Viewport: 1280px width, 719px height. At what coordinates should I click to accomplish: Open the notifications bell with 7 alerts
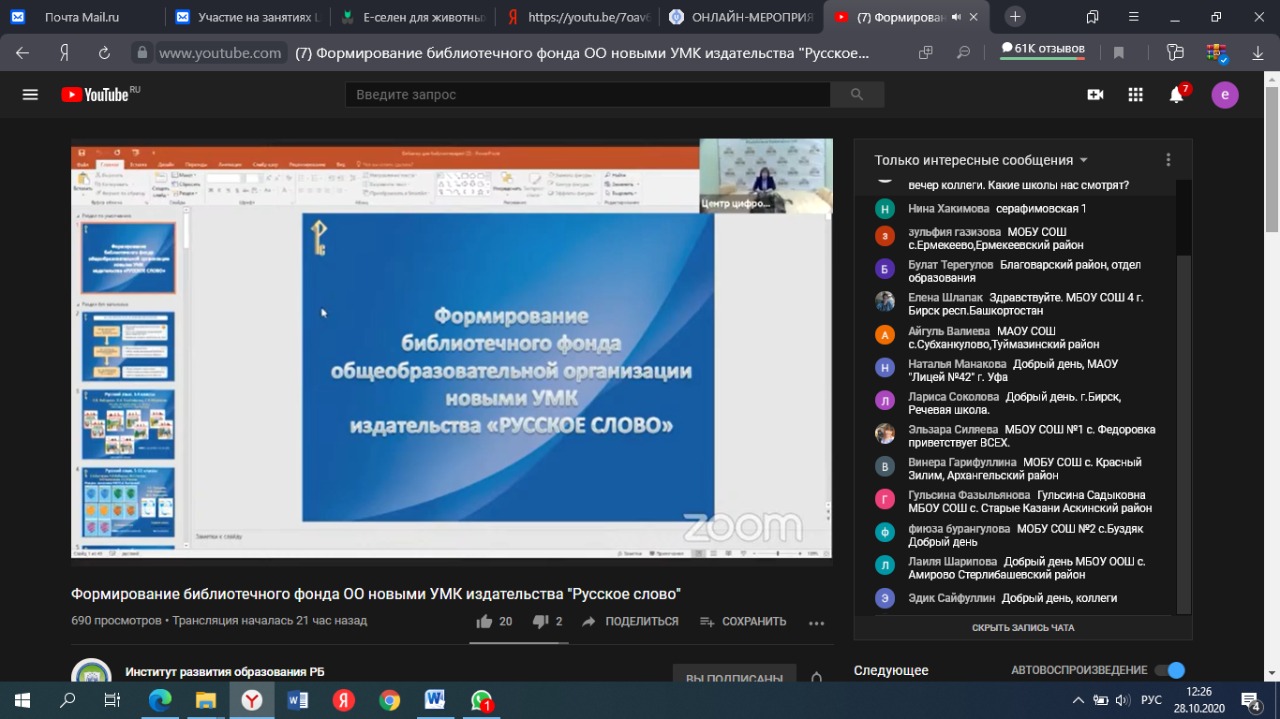coord(1177,95)
